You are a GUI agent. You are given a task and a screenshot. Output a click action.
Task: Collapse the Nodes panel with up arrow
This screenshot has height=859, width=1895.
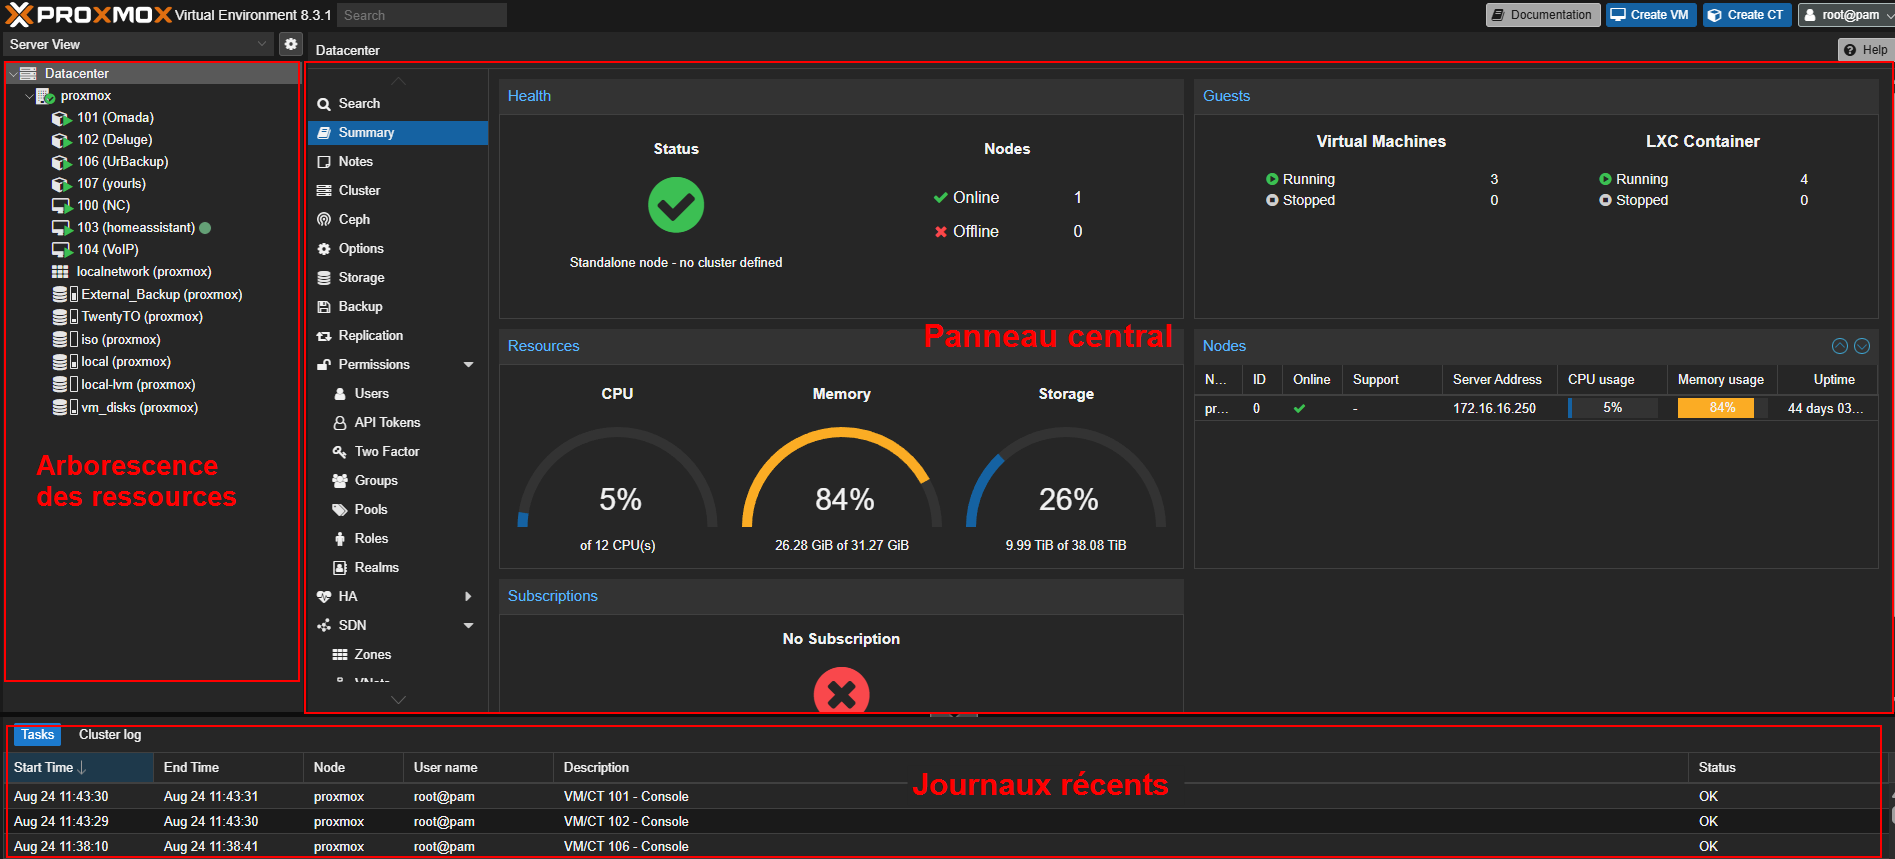click(x=1839, y=346)
